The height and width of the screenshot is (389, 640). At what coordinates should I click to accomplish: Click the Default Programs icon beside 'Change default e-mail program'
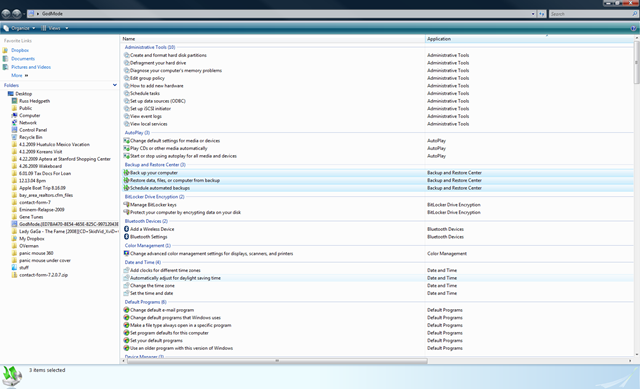[x=127, y=310]
